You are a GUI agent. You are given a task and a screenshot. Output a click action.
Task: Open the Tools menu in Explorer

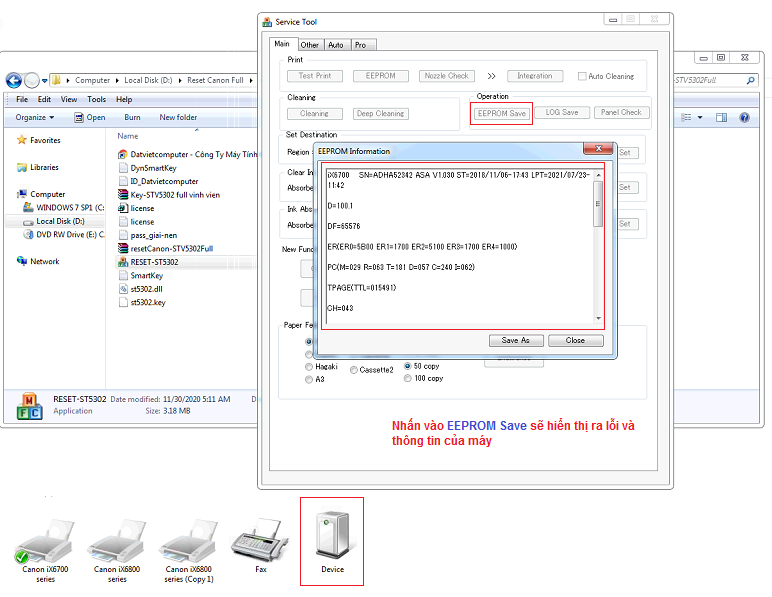(96, 99)
